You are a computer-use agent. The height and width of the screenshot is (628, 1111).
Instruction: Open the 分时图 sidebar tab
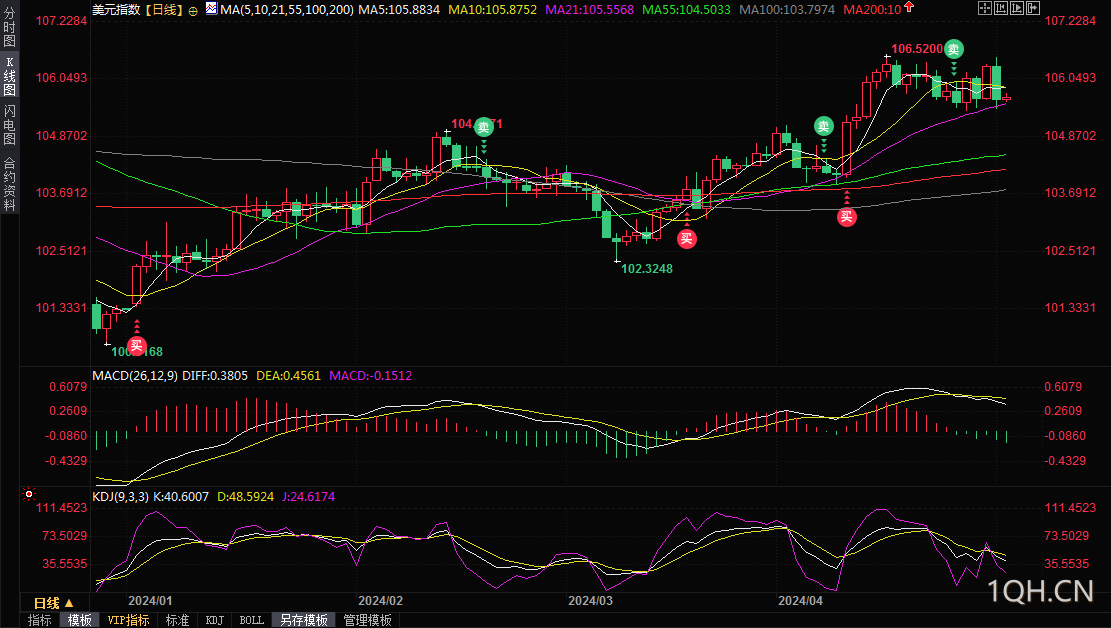(x=9, y=27)
